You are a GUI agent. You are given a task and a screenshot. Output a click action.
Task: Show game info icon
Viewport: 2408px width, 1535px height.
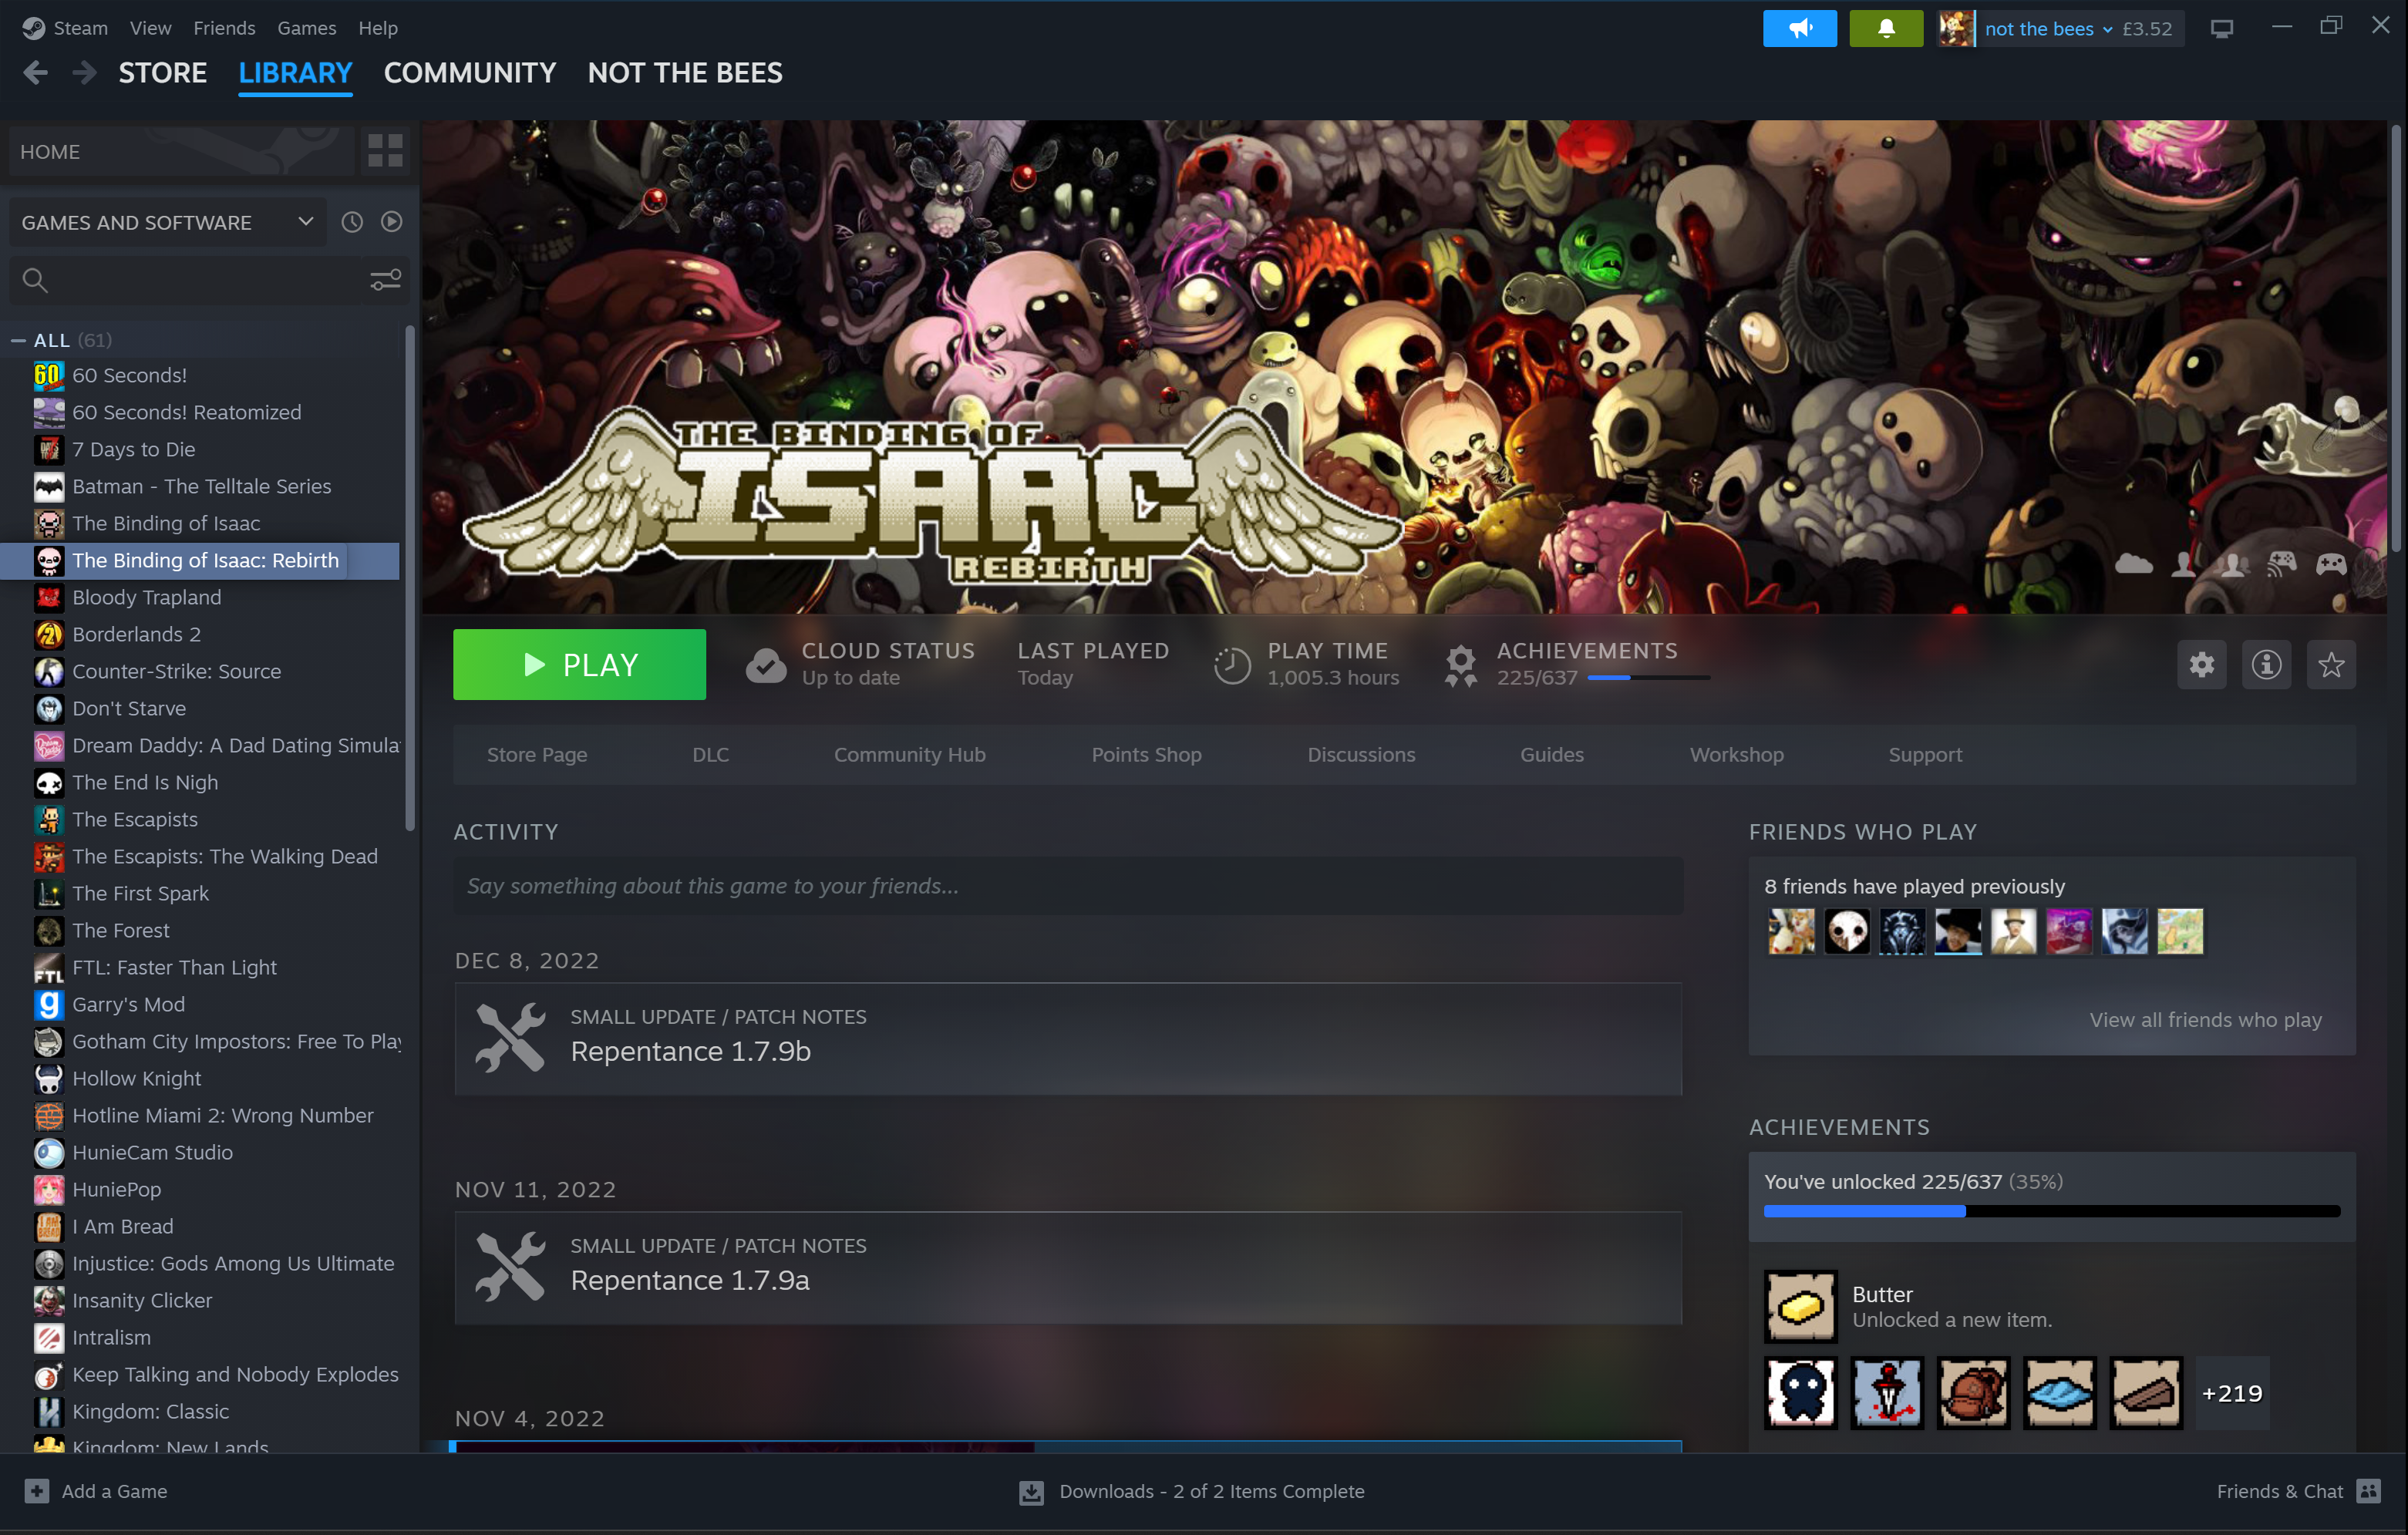click(2266, 665)
